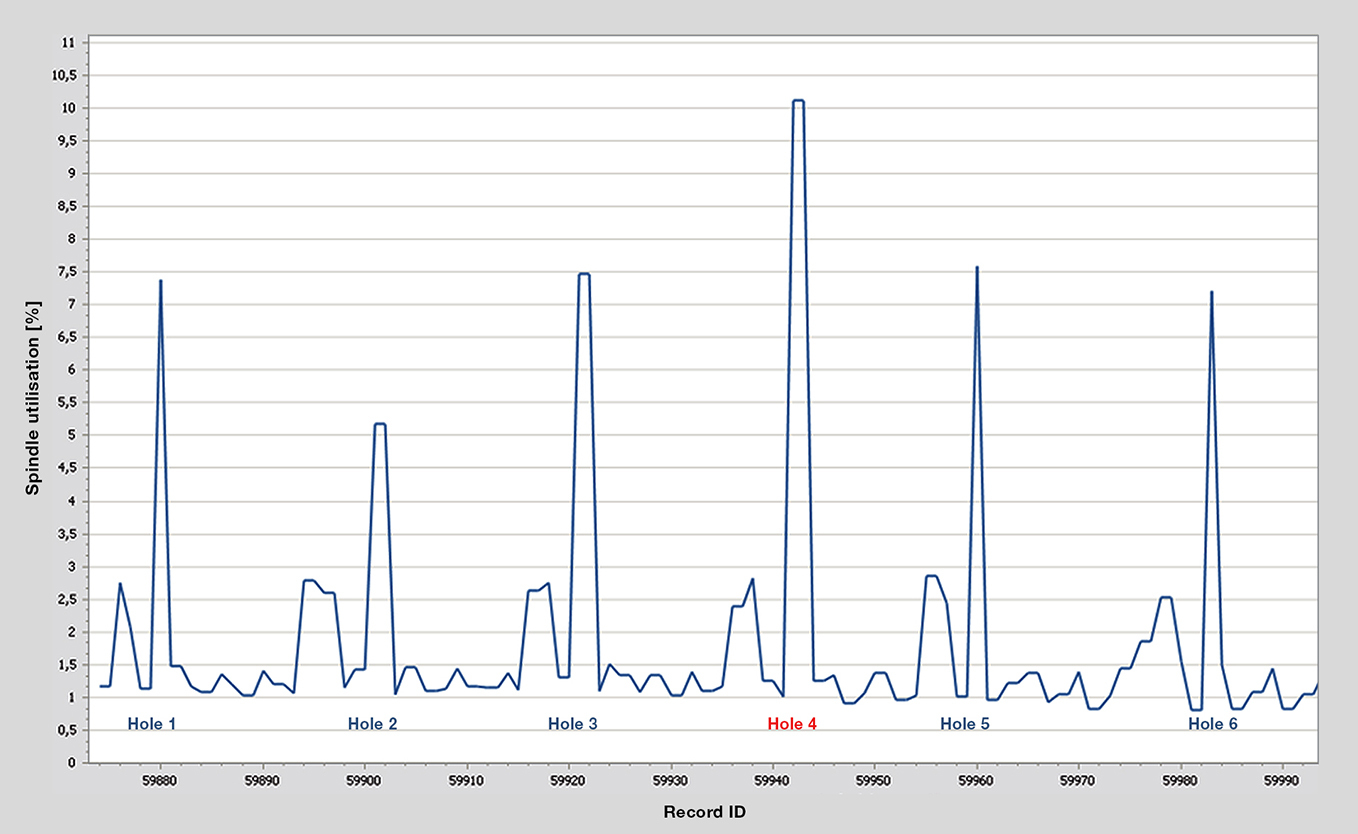
Task: Click y-axis tick label 2,5
Action: (65, 599)
